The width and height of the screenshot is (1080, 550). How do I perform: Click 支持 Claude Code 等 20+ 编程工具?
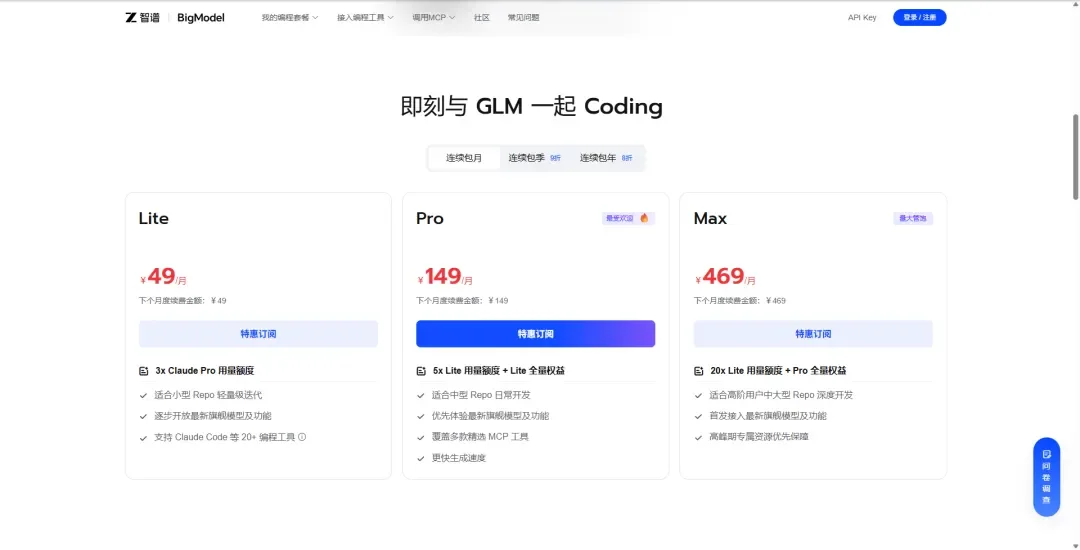click(x=225, y=436)
